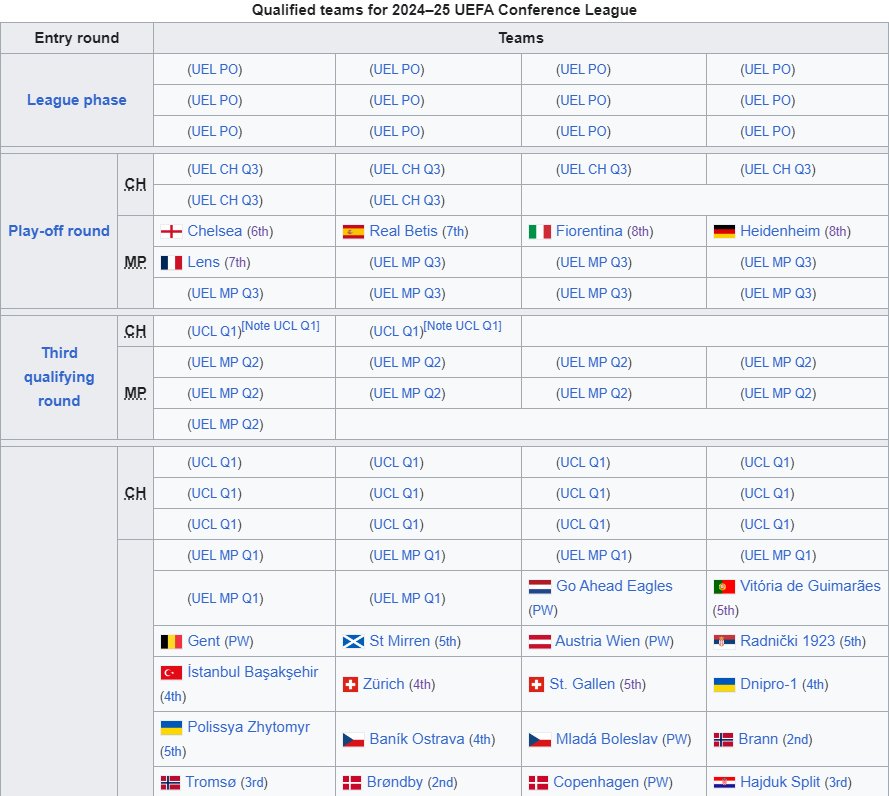
Task: Open the Tromsø team link
Action: (x=210, y=782)
